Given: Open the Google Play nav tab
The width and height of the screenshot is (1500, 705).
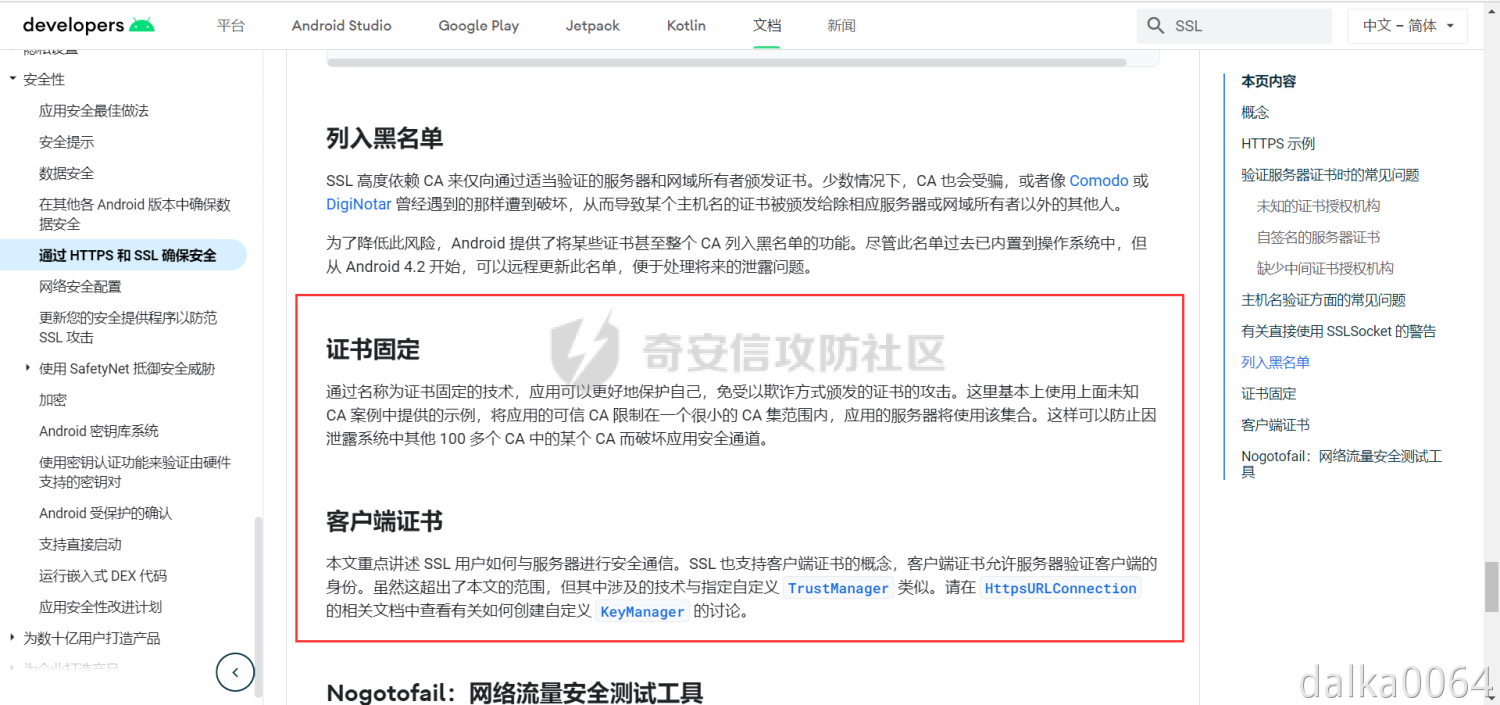Looking at the screenshot, I should [x=479, y=26].
